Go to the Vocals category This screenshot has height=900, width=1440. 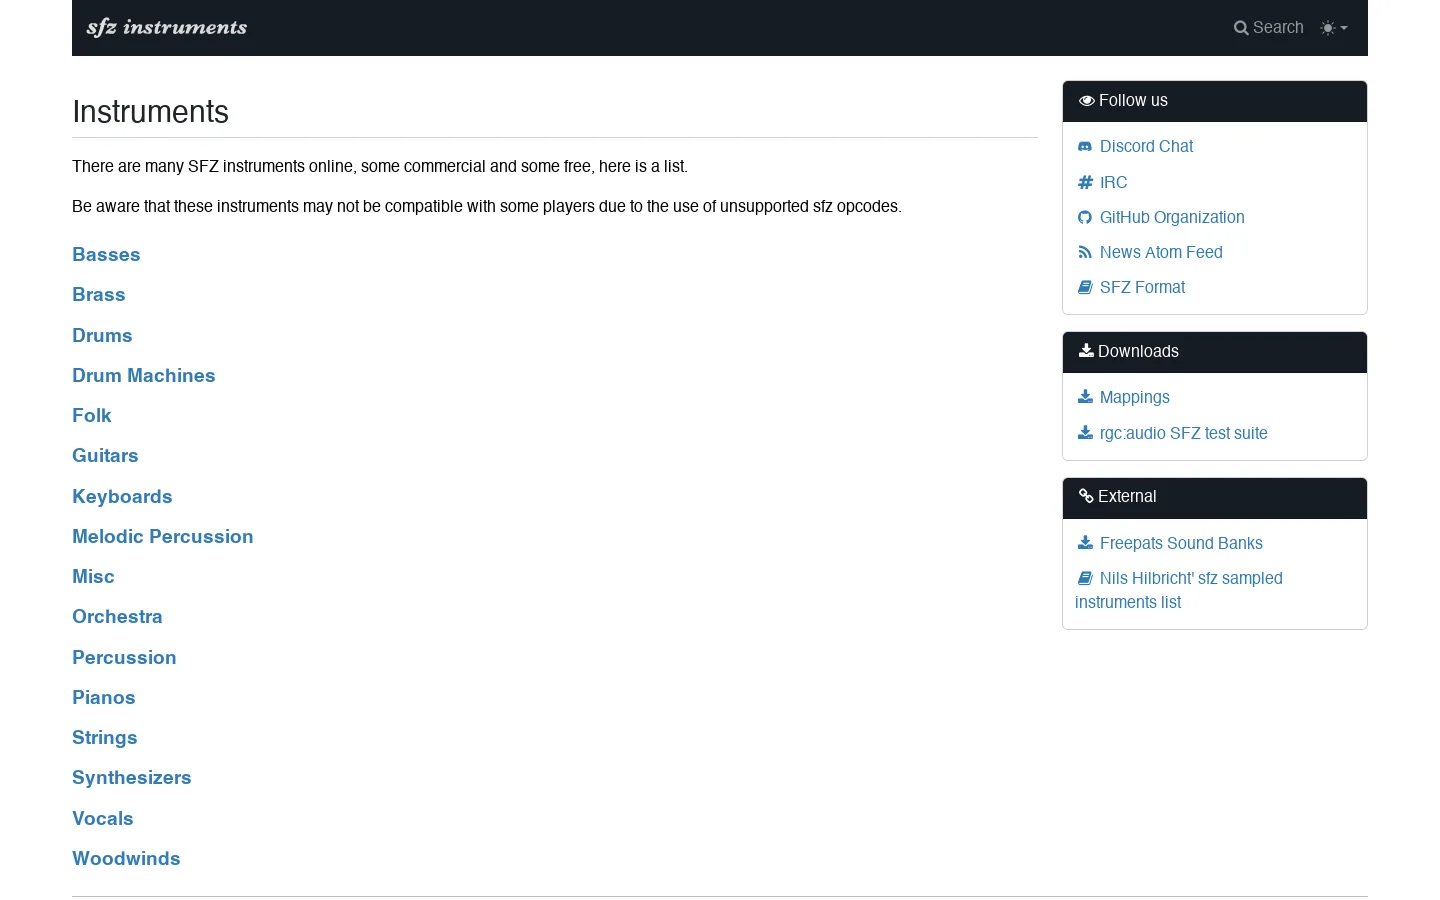coord(102,818)
